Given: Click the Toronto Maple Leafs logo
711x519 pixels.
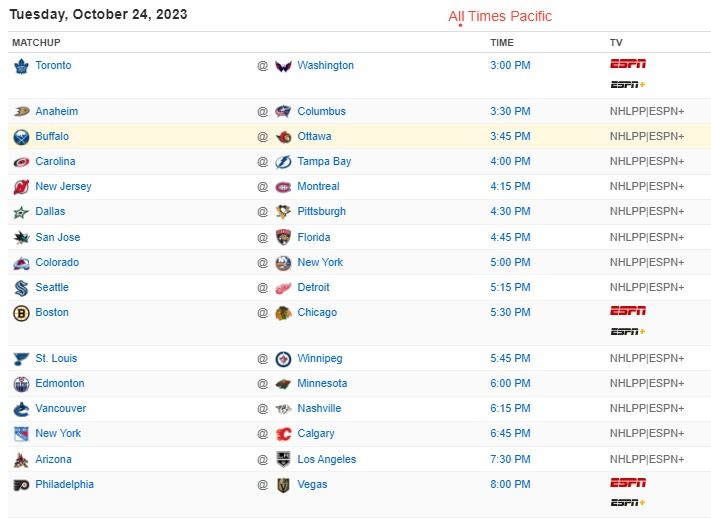Looking at the screenshot, I should coord(21,66).
